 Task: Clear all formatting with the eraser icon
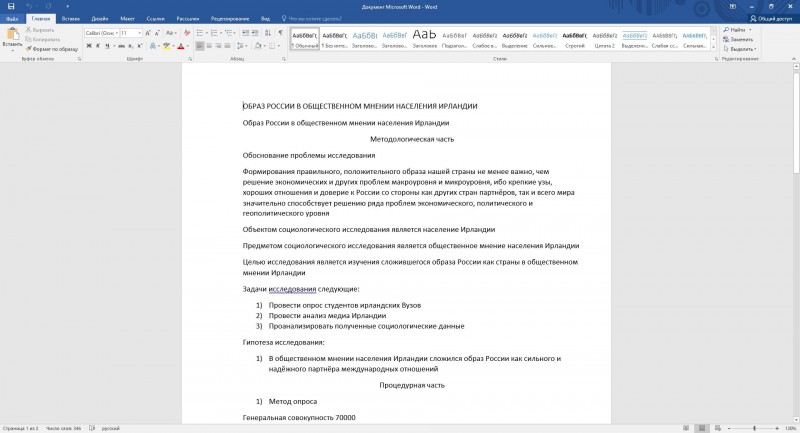pos(187,33)
